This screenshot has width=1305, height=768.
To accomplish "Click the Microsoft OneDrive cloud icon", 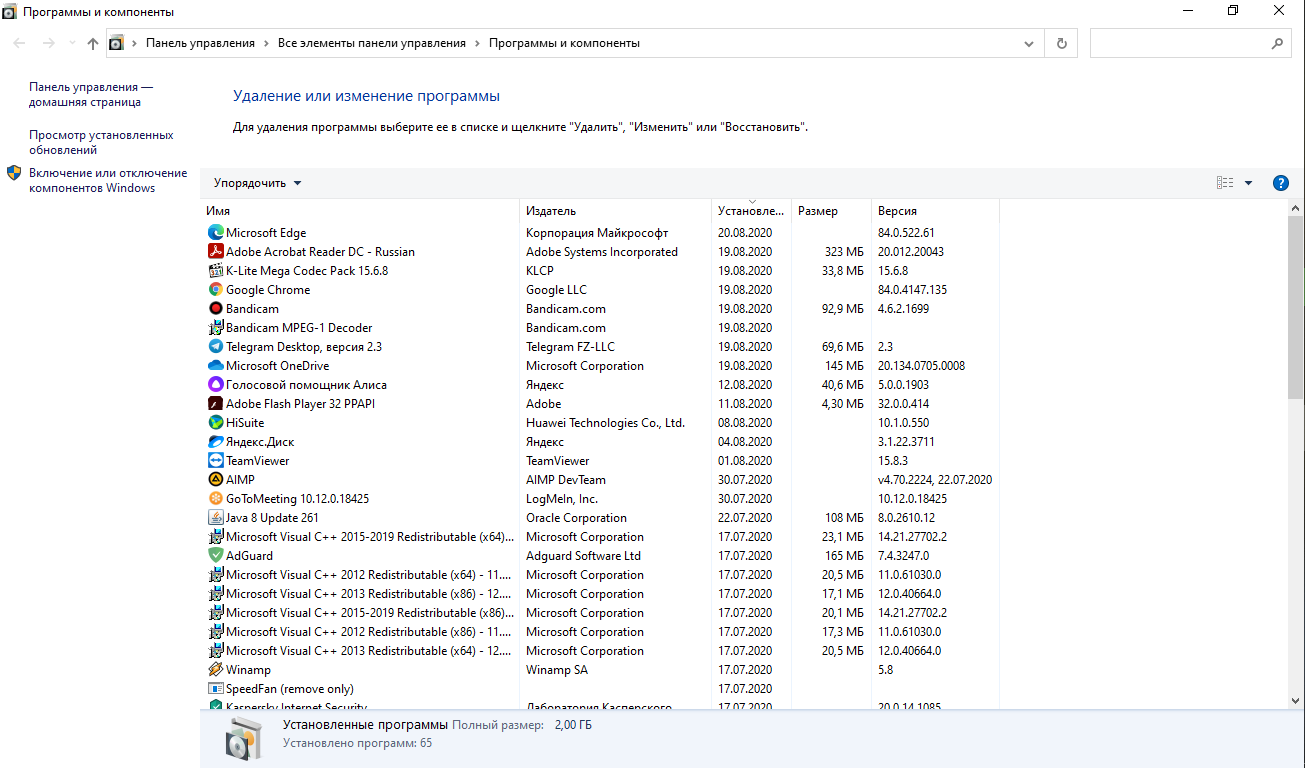I will point(215,366).
